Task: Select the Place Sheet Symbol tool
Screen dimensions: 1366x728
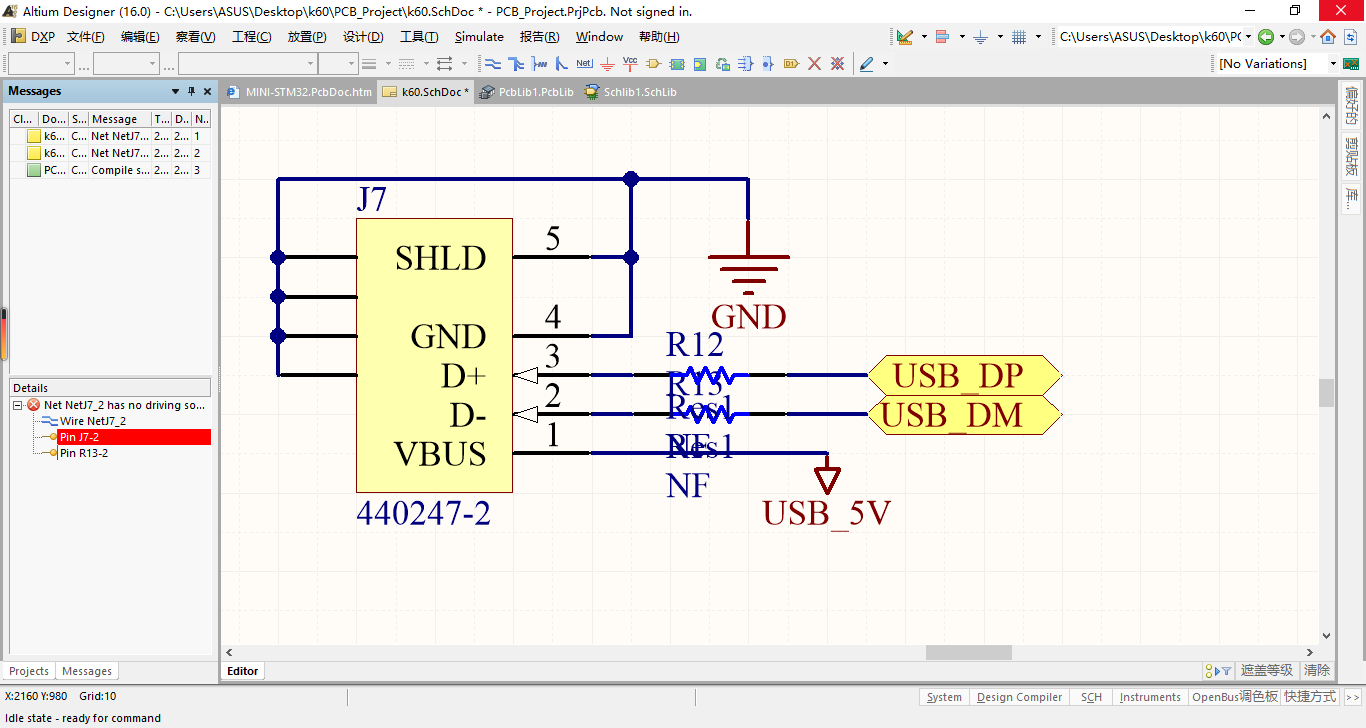Action: tap(677, 63)
